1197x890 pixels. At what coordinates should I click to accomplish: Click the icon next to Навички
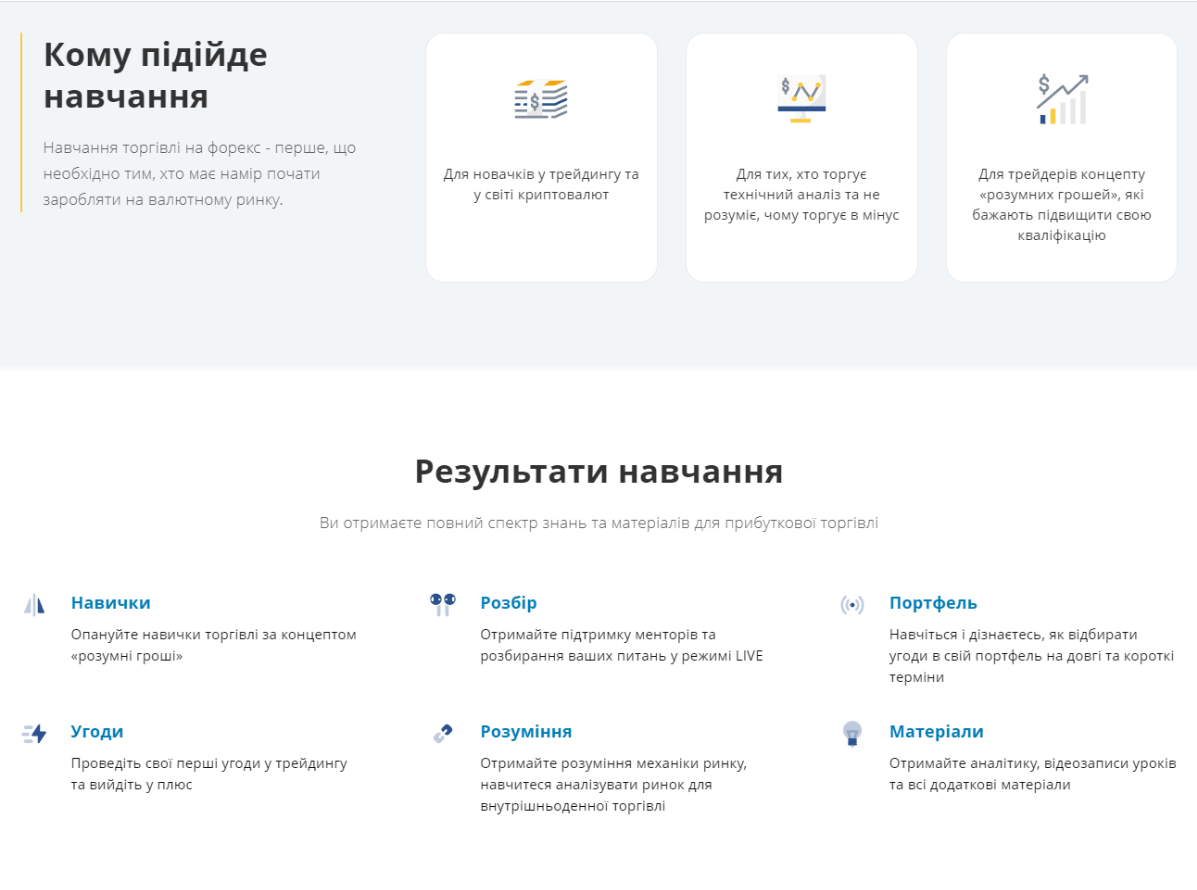(34, 605)
